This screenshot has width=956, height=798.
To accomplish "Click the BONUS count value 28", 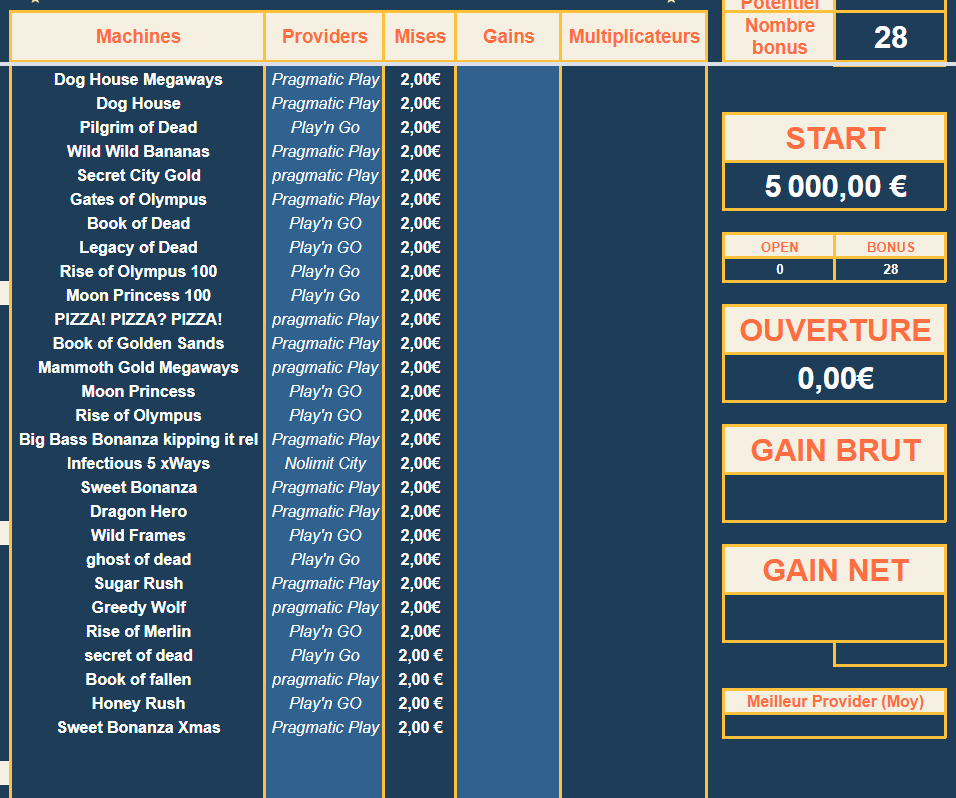I will tap(890, 269).
